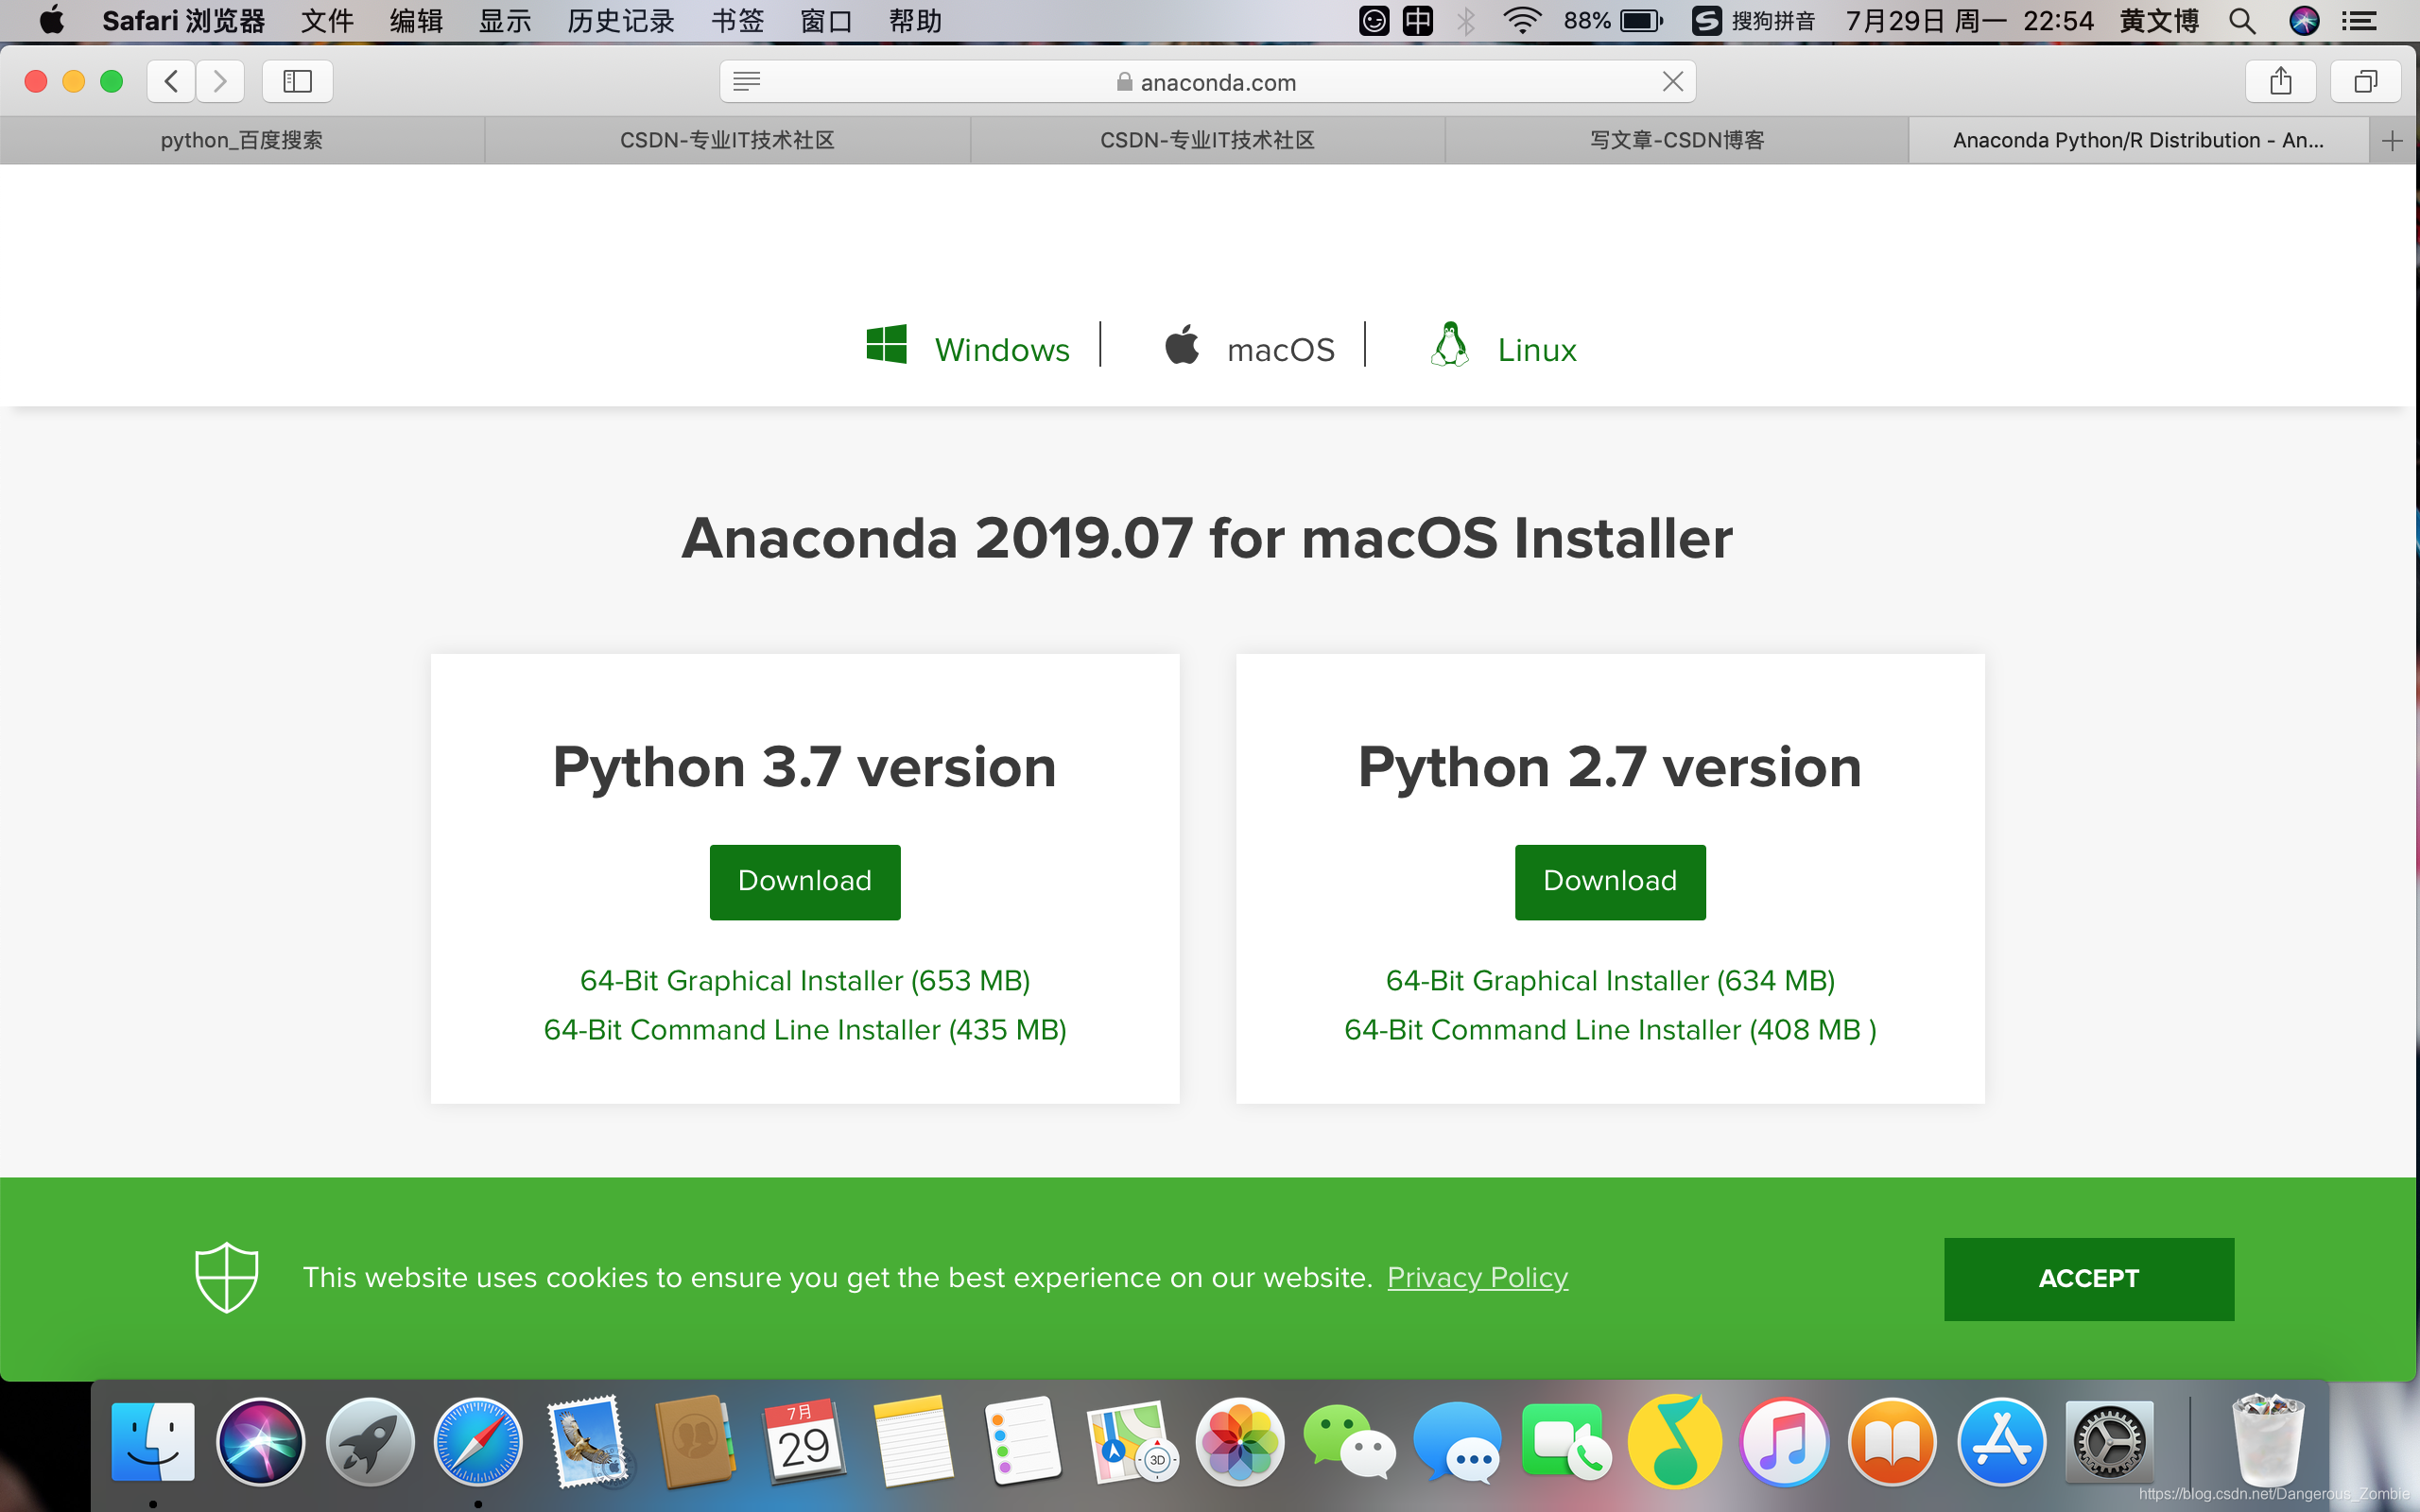Select the Anaconda Python/R Distribution tab
This screenshot has width=2420, height=1512.
click(x=2138, y=140)
